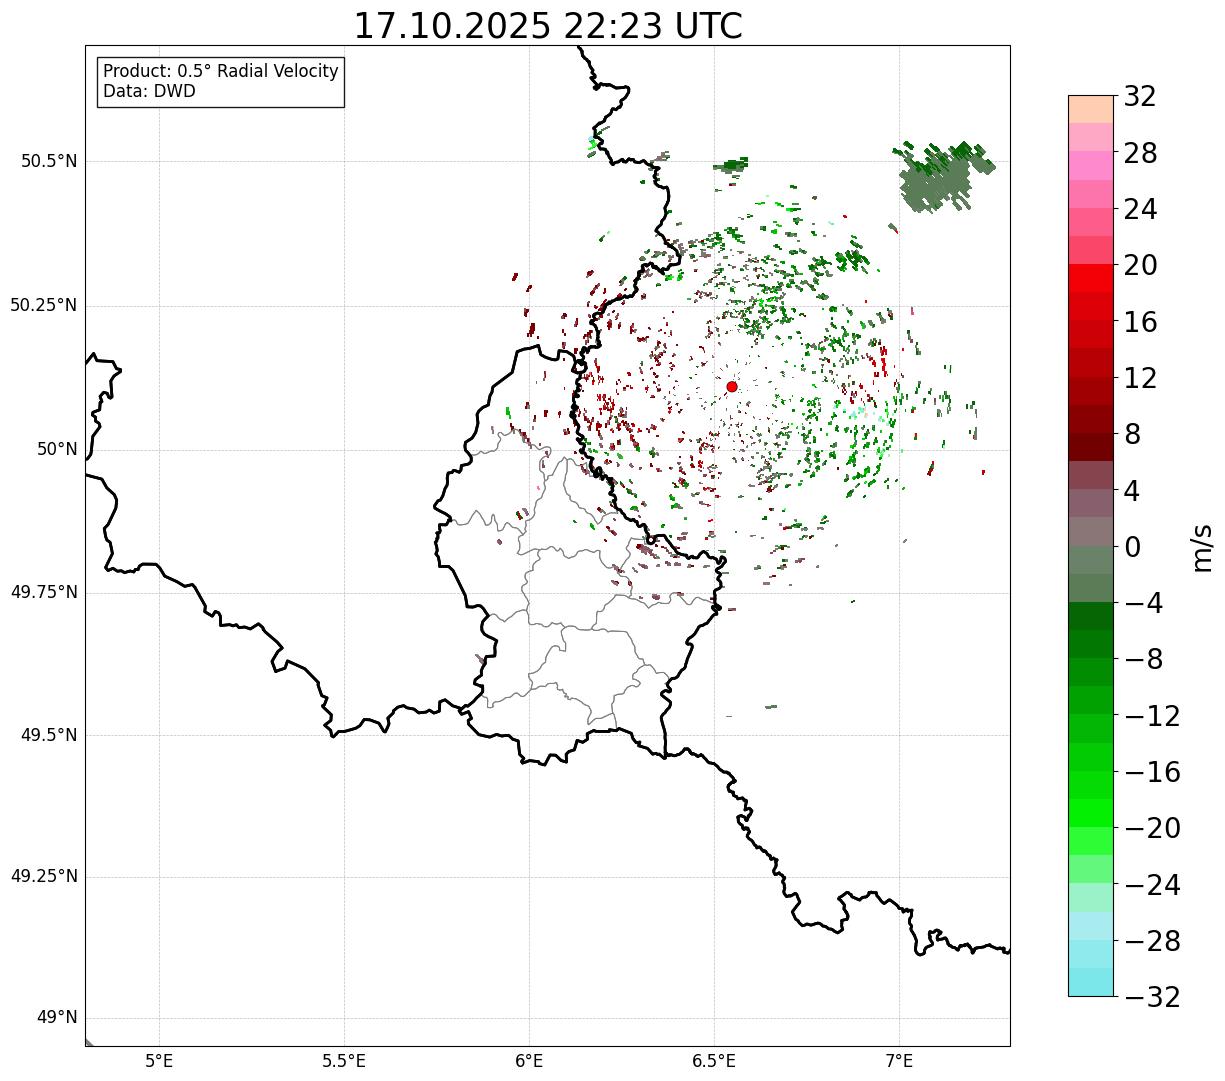Click the latitude label 50.25°N
This screenshot has width=1225, height=1081.
click(x=44, y=305)
